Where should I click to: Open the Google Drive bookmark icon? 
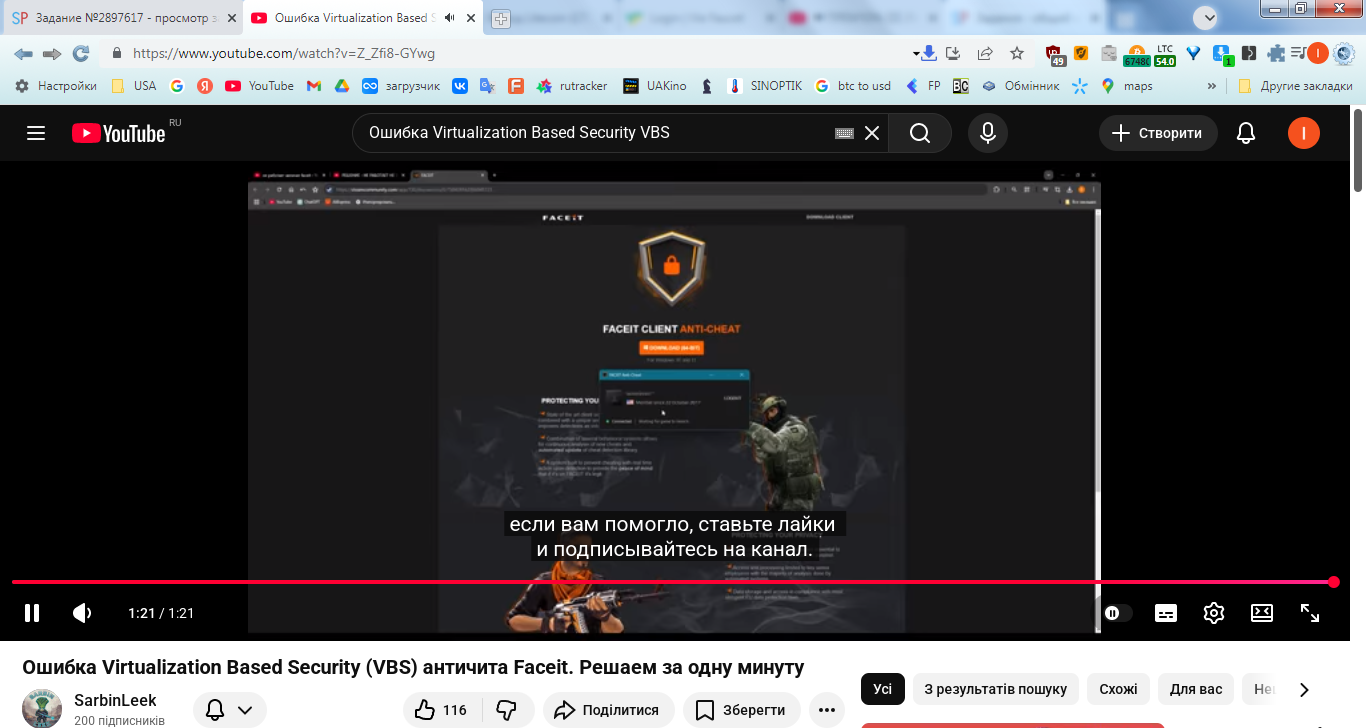tap(341, 86)
